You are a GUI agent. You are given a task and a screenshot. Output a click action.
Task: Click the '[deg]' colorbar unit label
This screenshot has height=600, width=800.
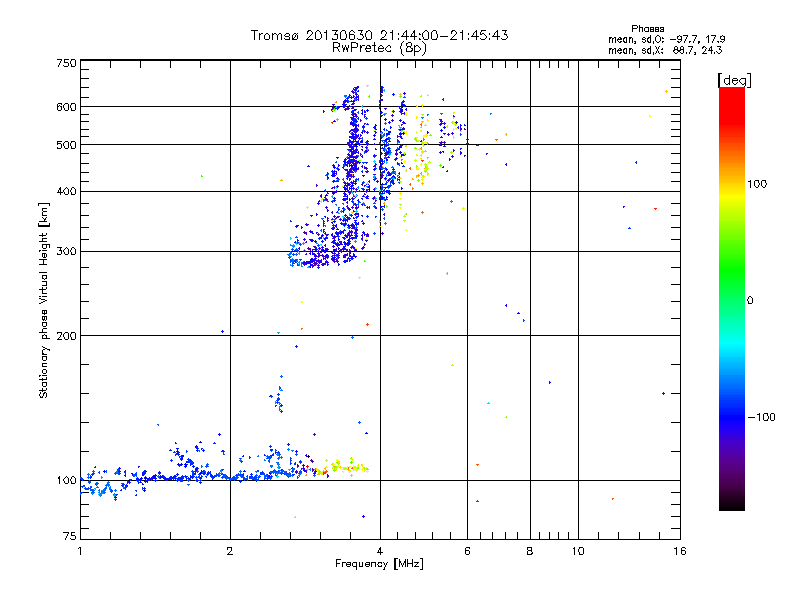[x=734, y=80]
